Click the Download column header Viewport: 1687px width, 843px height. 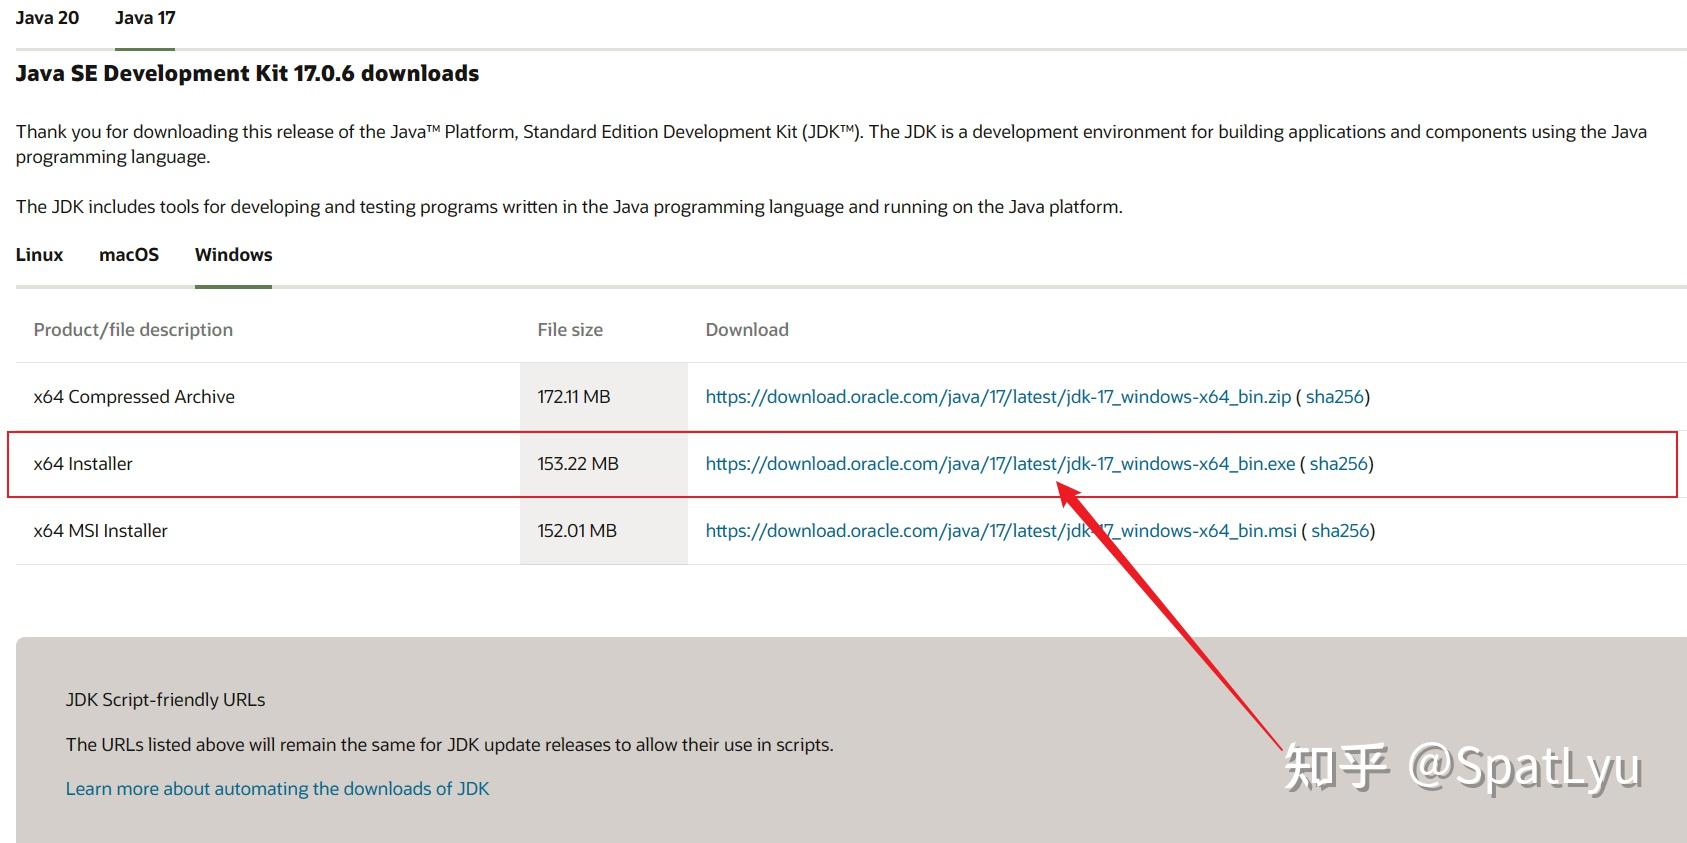[747, 330]
